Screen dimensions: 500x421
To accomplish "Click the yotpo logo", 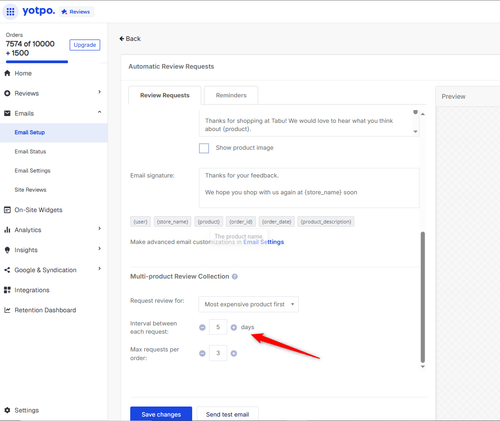I will click(39, 11).
